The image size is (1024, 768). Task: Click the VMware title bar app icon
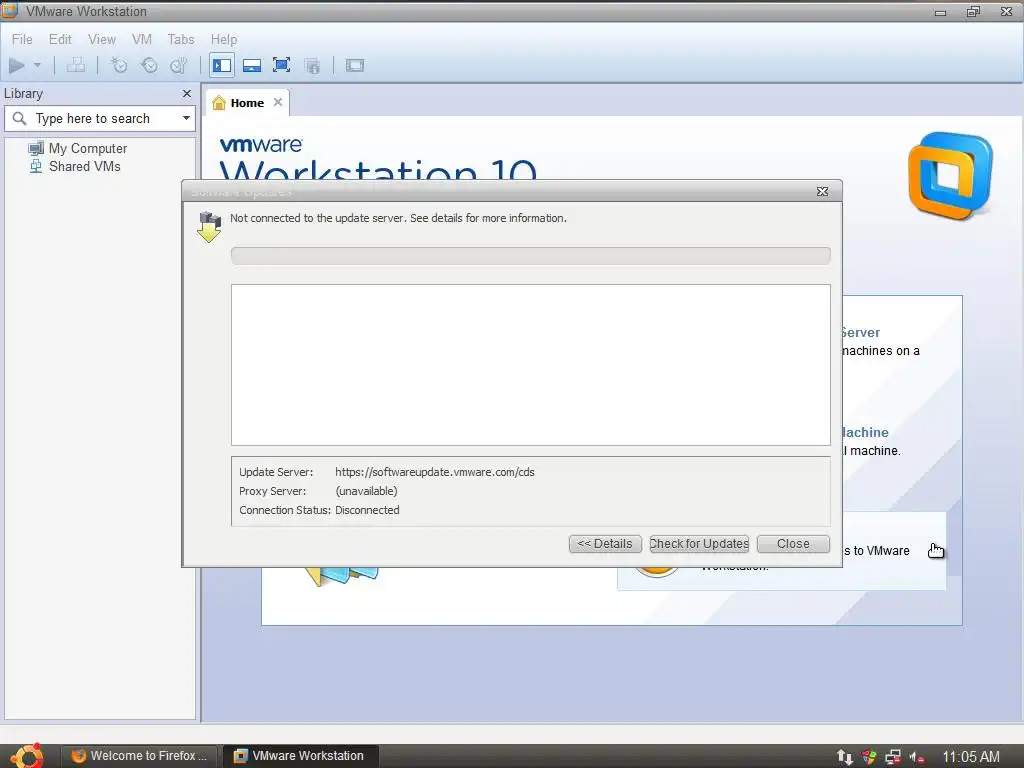tap(10, 10)
